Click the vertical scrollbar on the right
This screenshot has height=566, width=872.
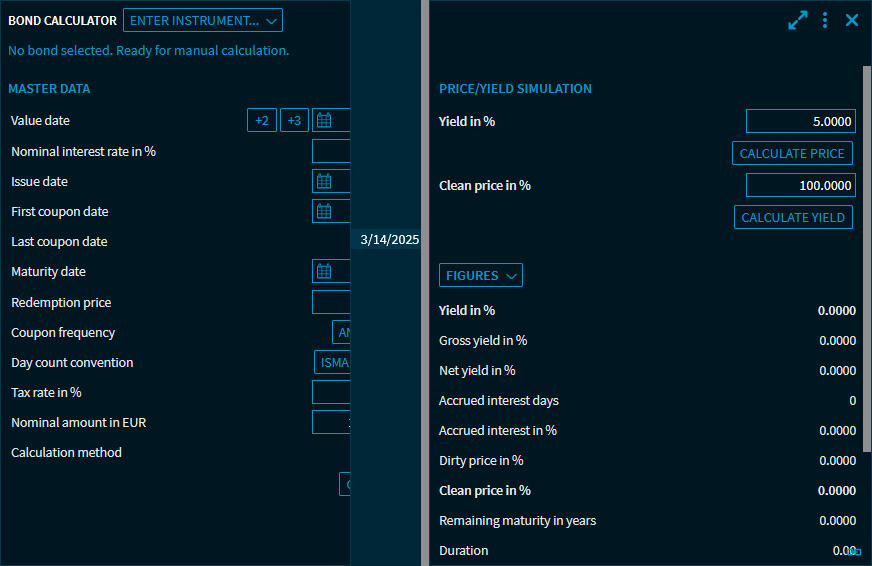click(x=866, y=258)
